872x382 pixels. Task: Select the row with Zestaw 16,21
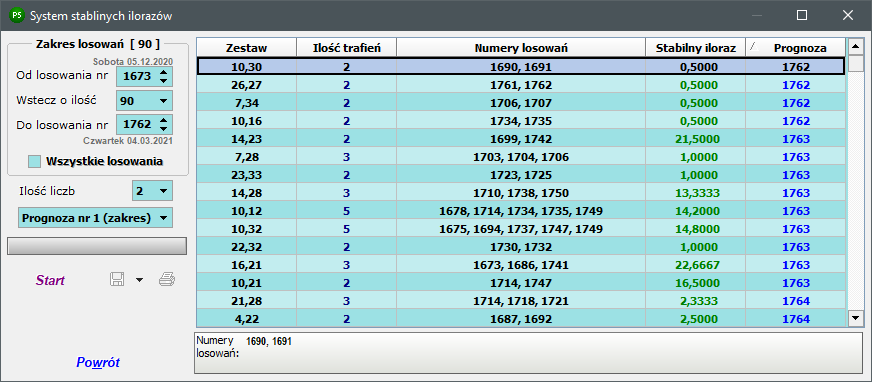(x=521, y=265)
